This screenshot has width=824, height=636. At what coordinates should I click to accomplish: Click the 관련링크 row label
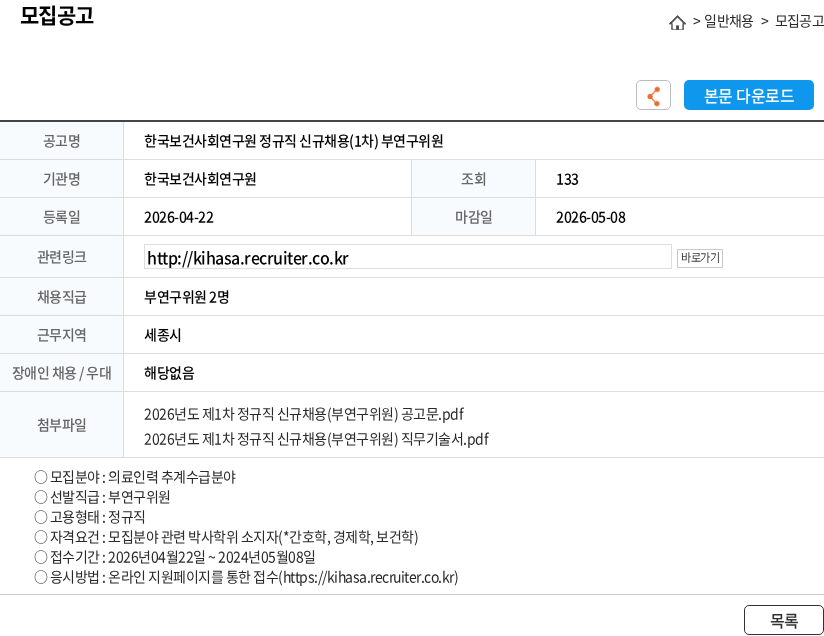pyautogui.click(x=61, y=257)
